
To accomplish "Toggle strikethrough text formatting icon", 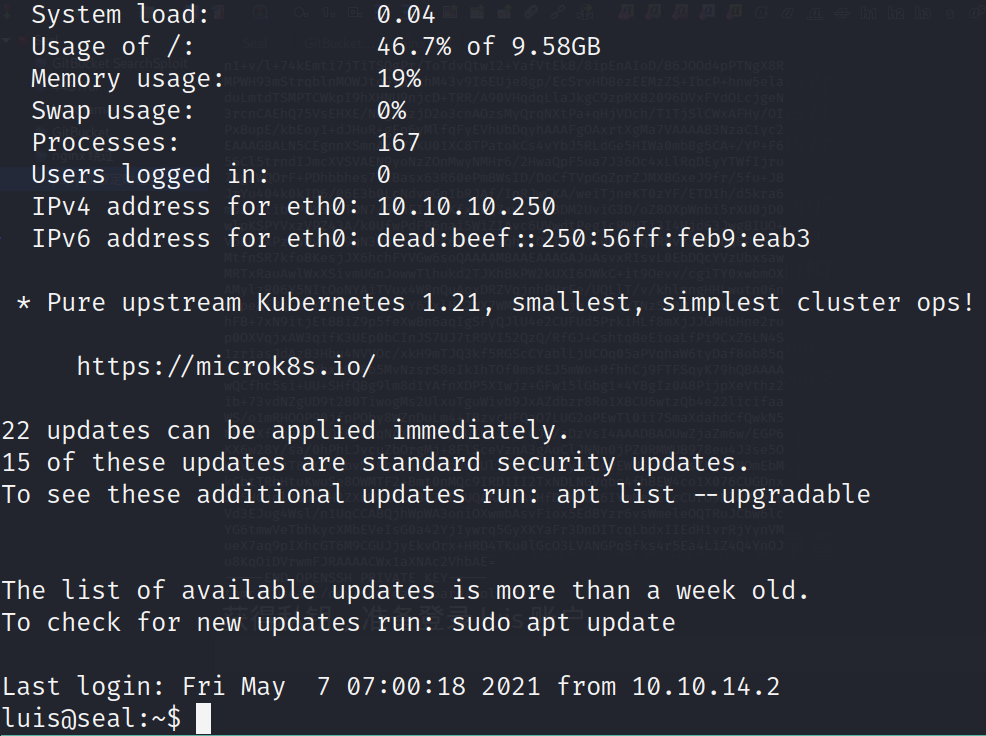I will pyautogui.click(x=842, y=12).
